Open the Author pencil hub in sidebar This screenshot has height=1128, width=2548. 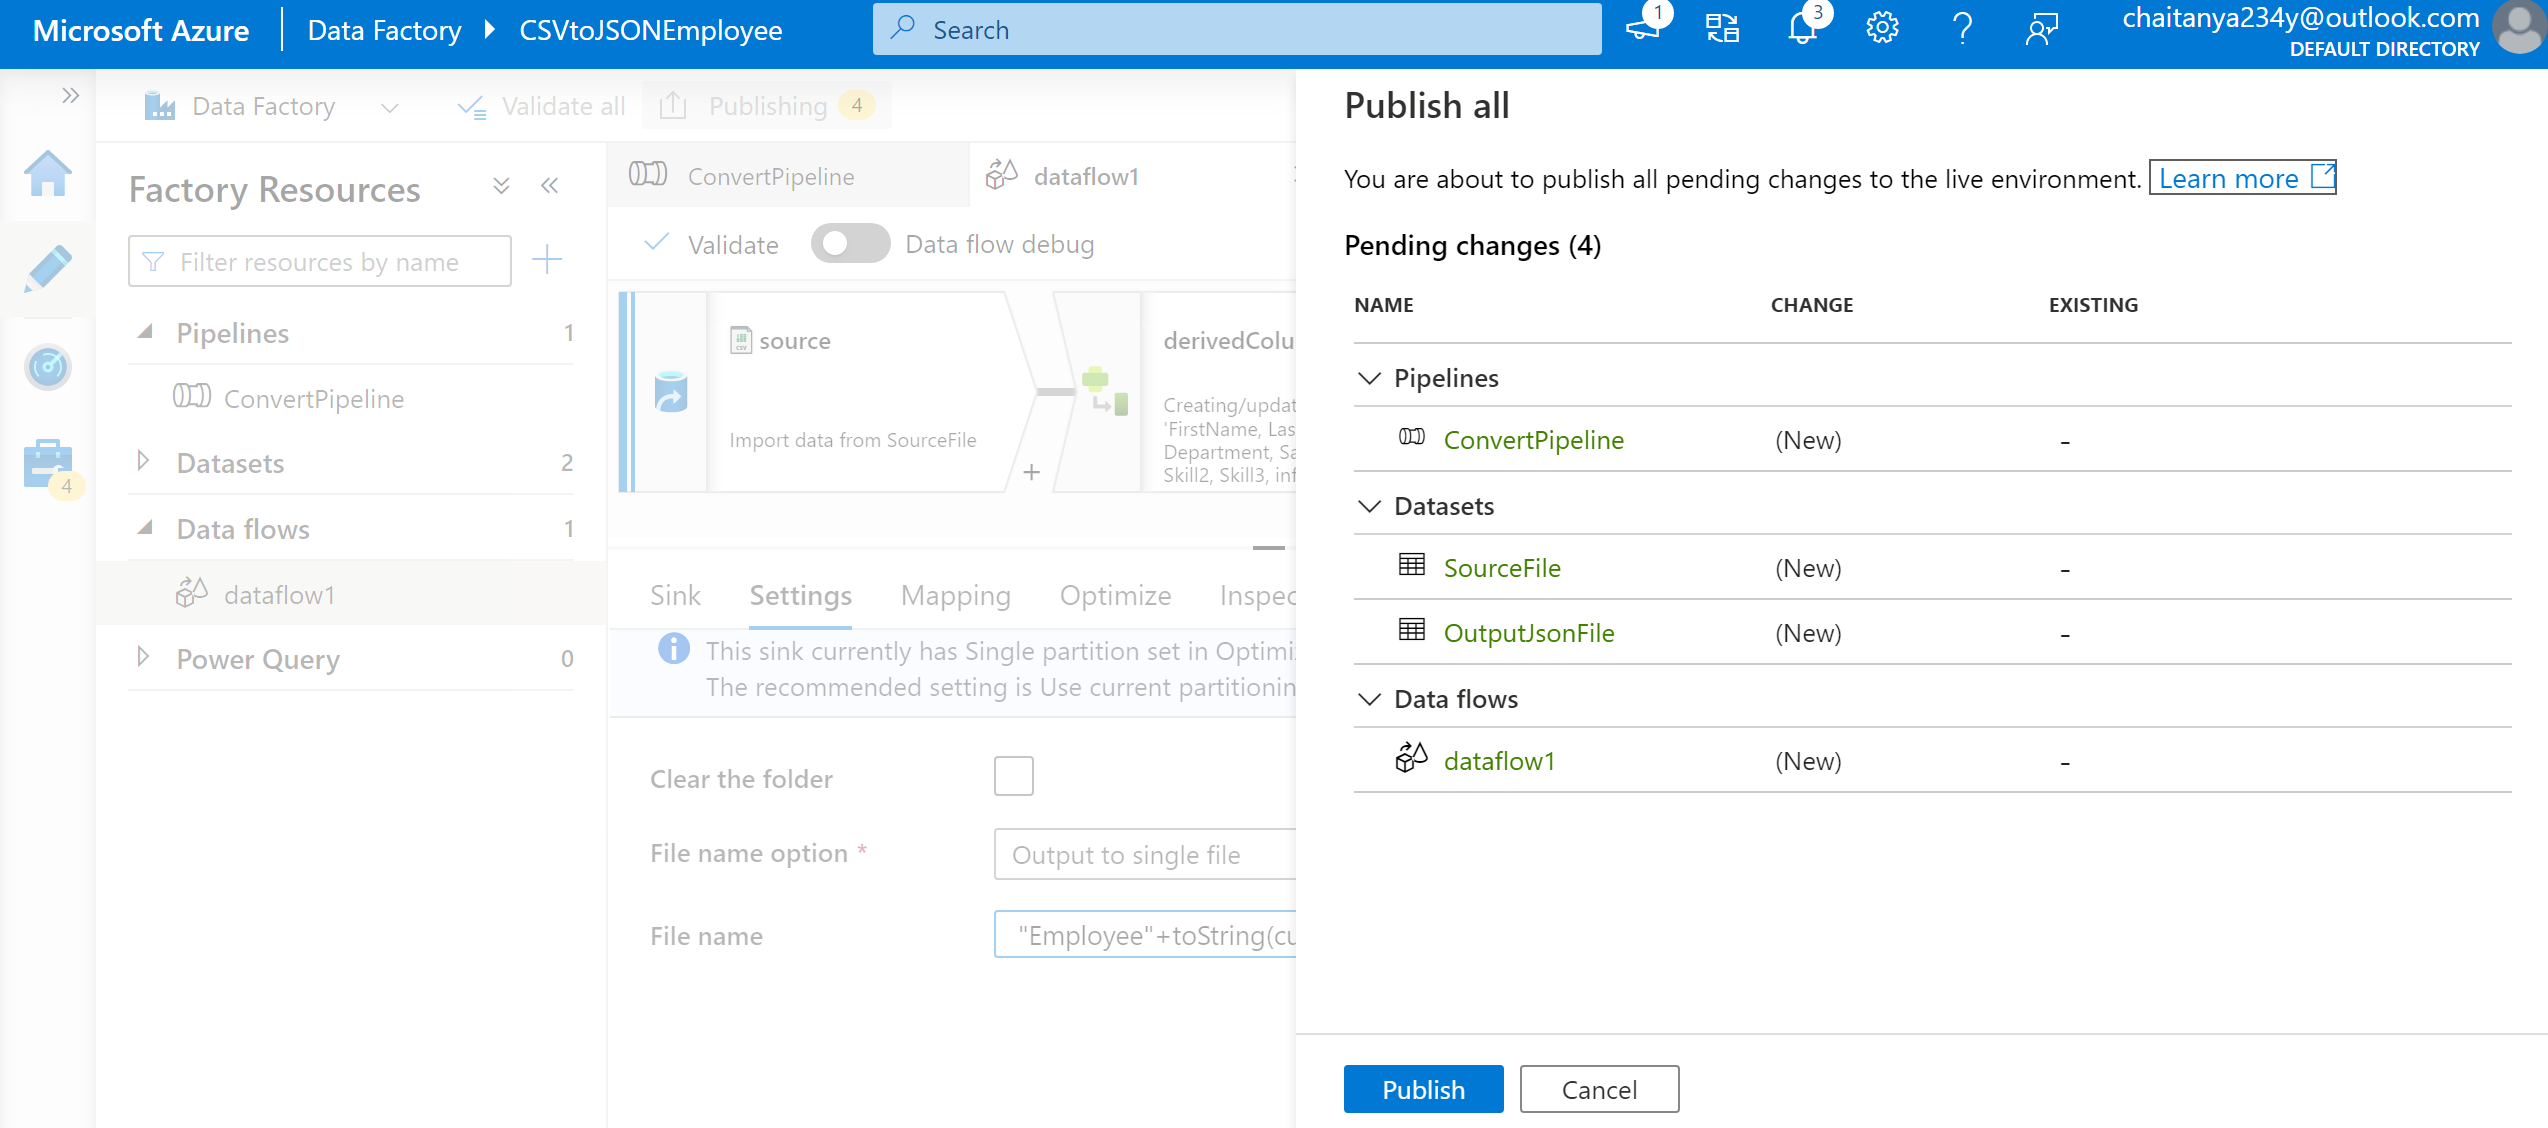pyautogui.click(x=48, y=268)
